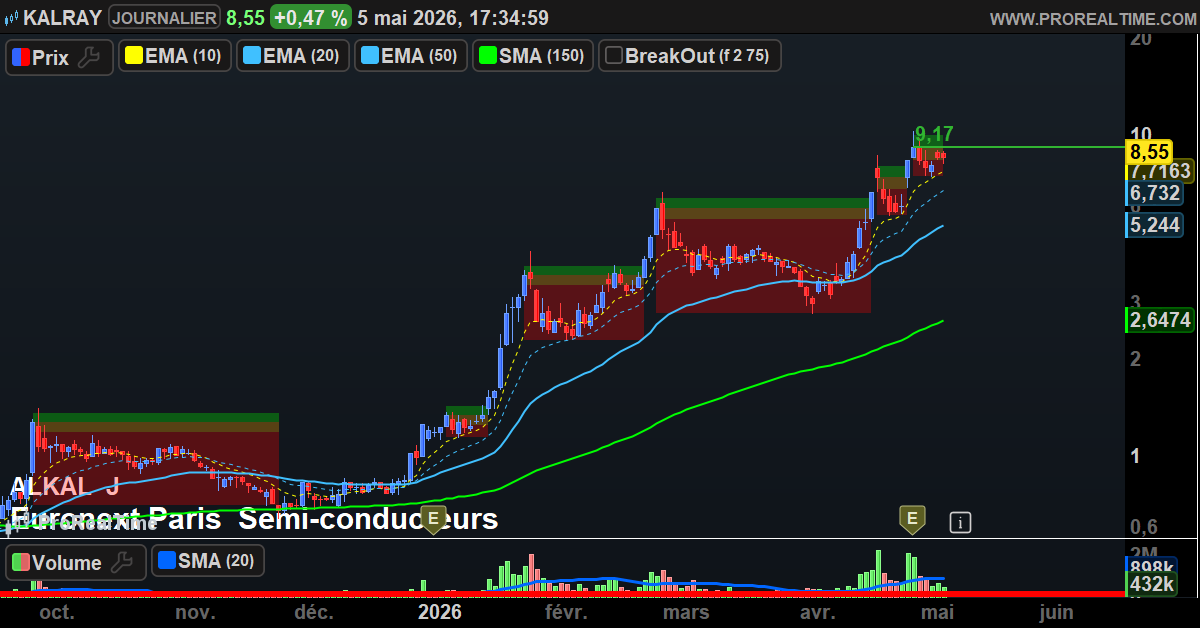The height and width of the screenshot is (628, 1200).
Task: Click the date 5 mai 2026, 17:34:59
Action: (452, 17)
